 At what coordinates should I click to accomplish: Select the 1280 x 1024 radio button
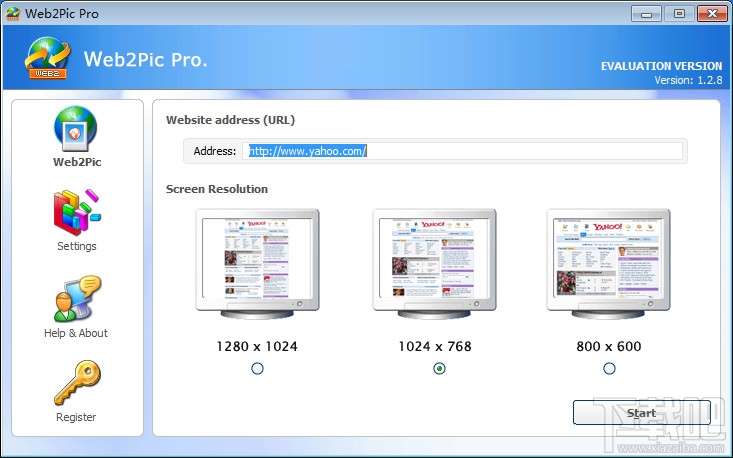257,368
